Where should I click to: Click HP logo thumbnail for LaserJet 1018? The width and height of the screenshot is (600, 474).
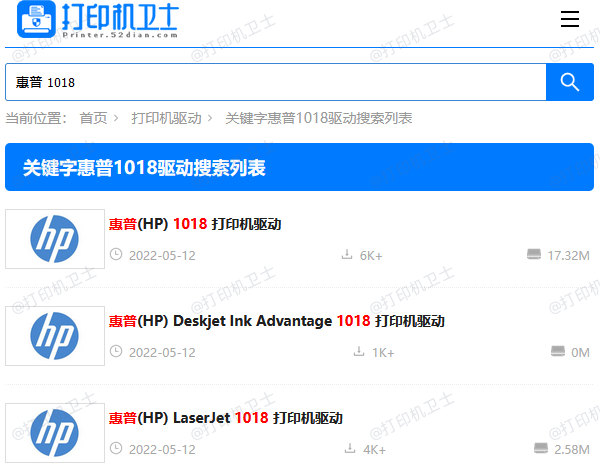(55, 433)
